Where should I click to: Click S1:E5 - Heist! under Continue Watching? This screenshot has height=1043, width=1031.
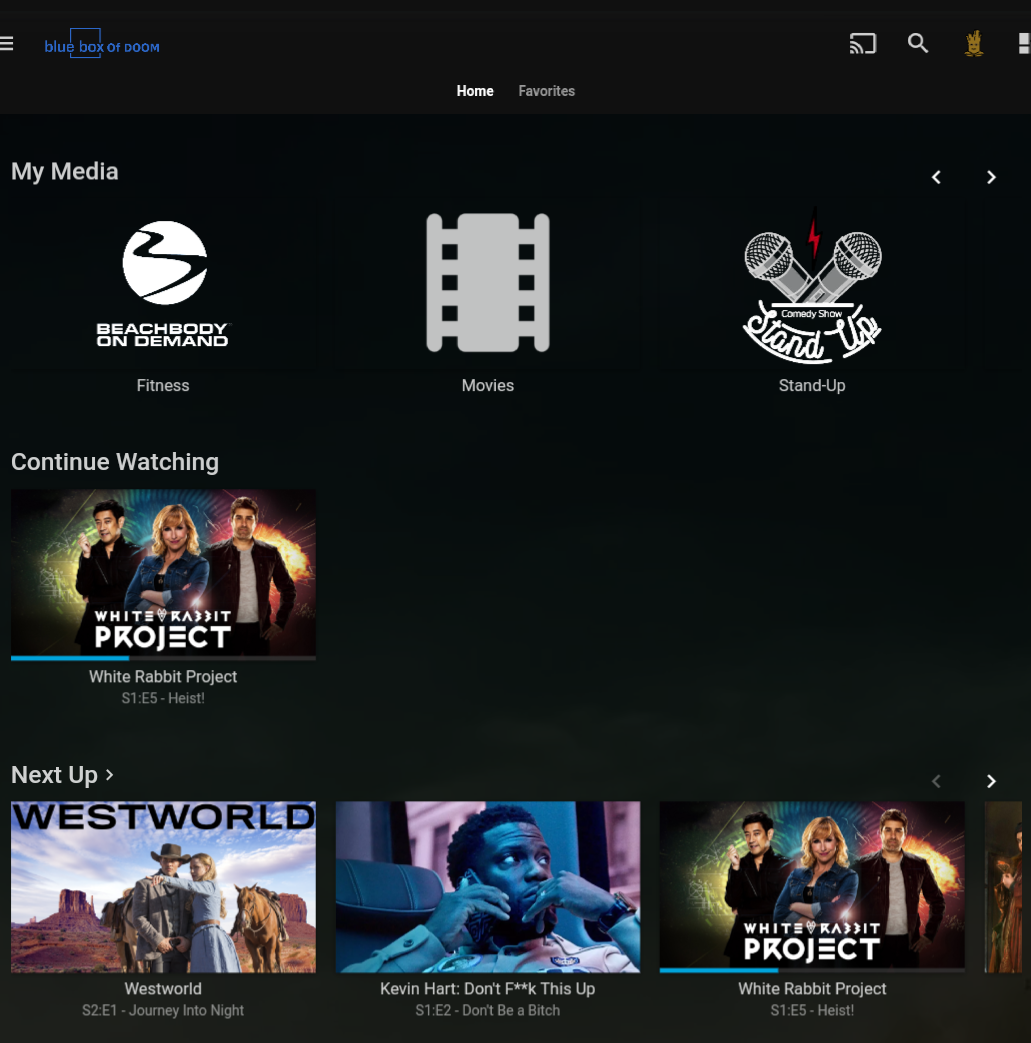163,698
